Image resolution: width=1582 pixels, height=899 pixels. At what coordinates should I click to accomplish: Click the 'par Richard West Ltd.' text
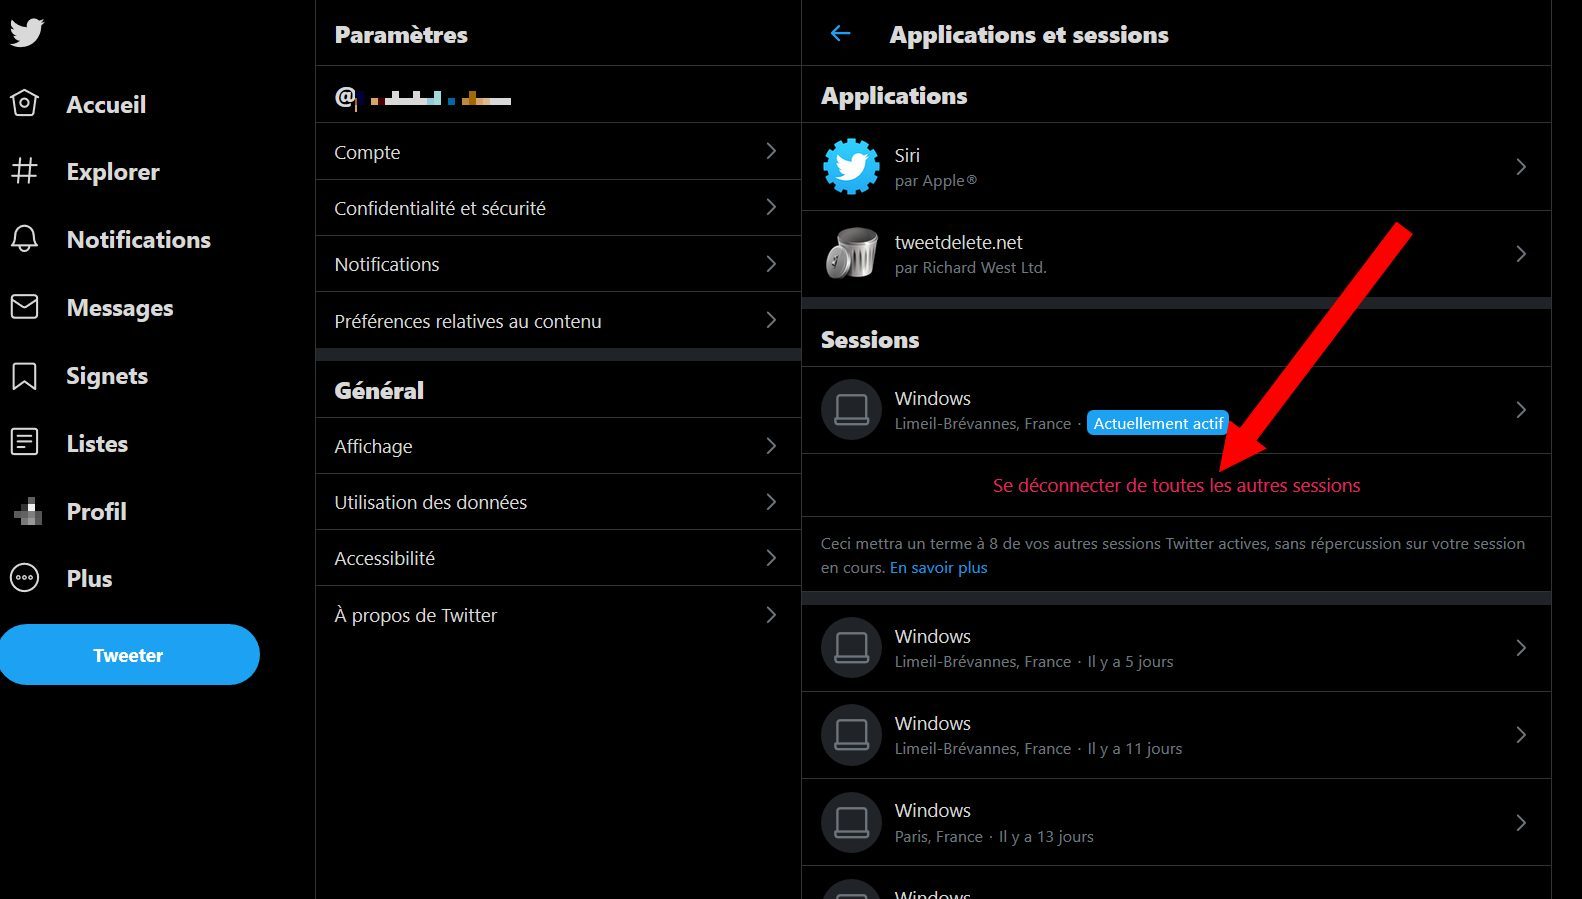[970, 267]
